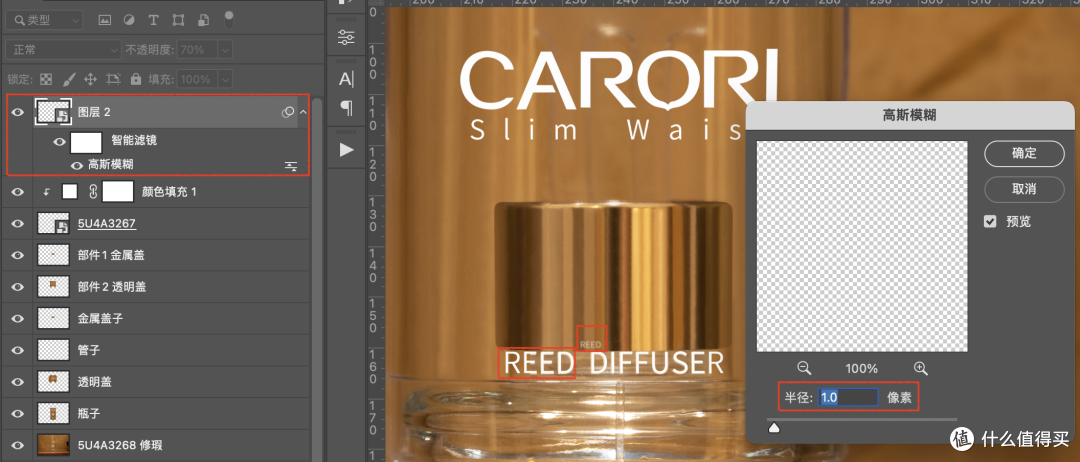
Task: Click the 70% opacity value field
Action: (x=198, y=50)
